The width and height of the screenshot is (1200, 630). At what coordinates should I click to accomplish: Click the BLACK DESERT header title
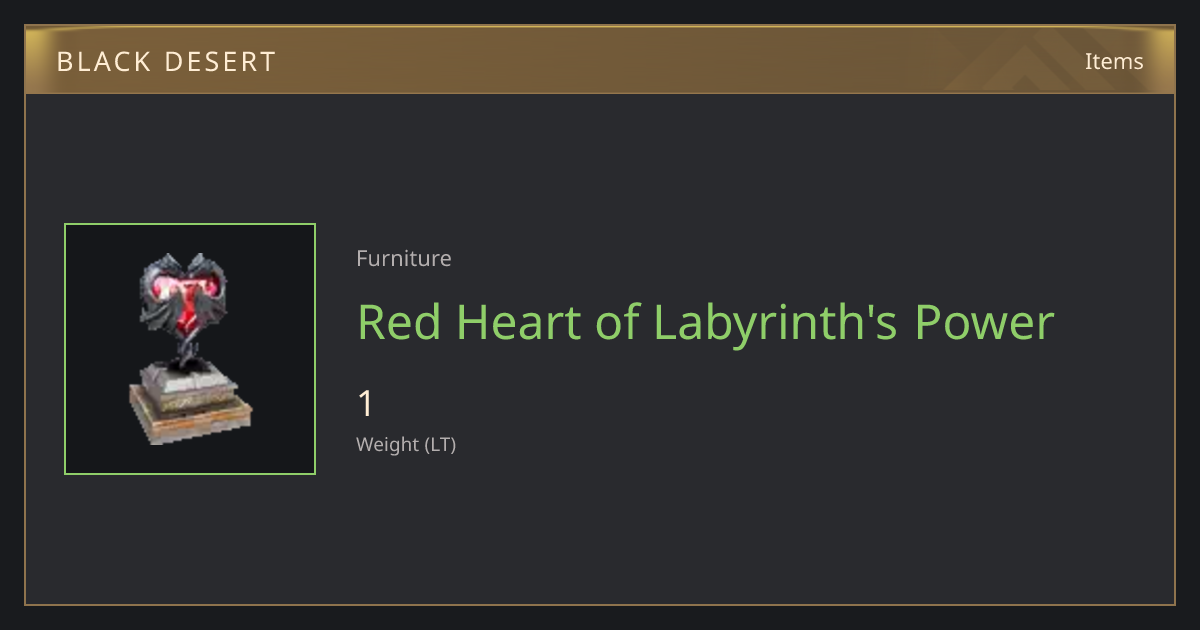click(x=166, y=62)
